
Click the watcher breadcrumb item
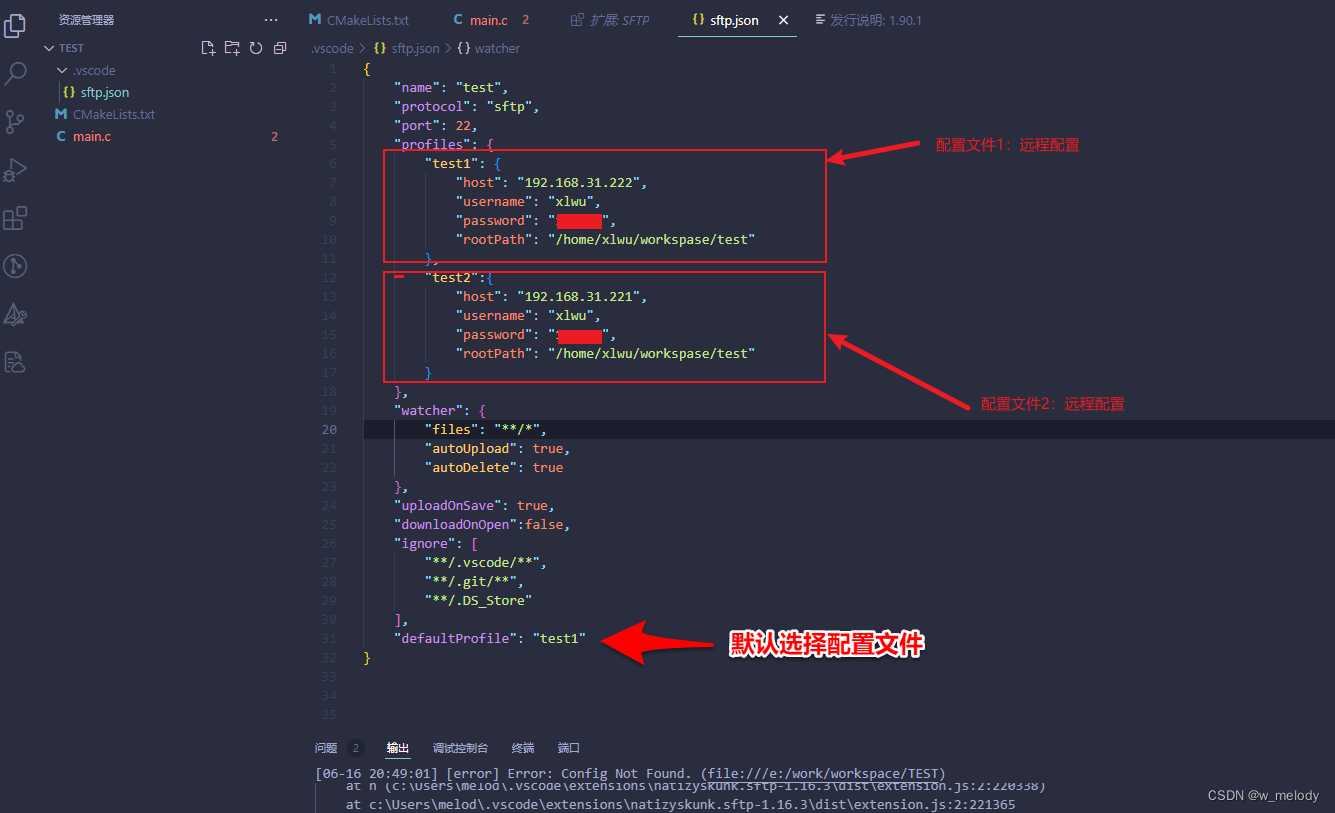(x=497, y=48)
